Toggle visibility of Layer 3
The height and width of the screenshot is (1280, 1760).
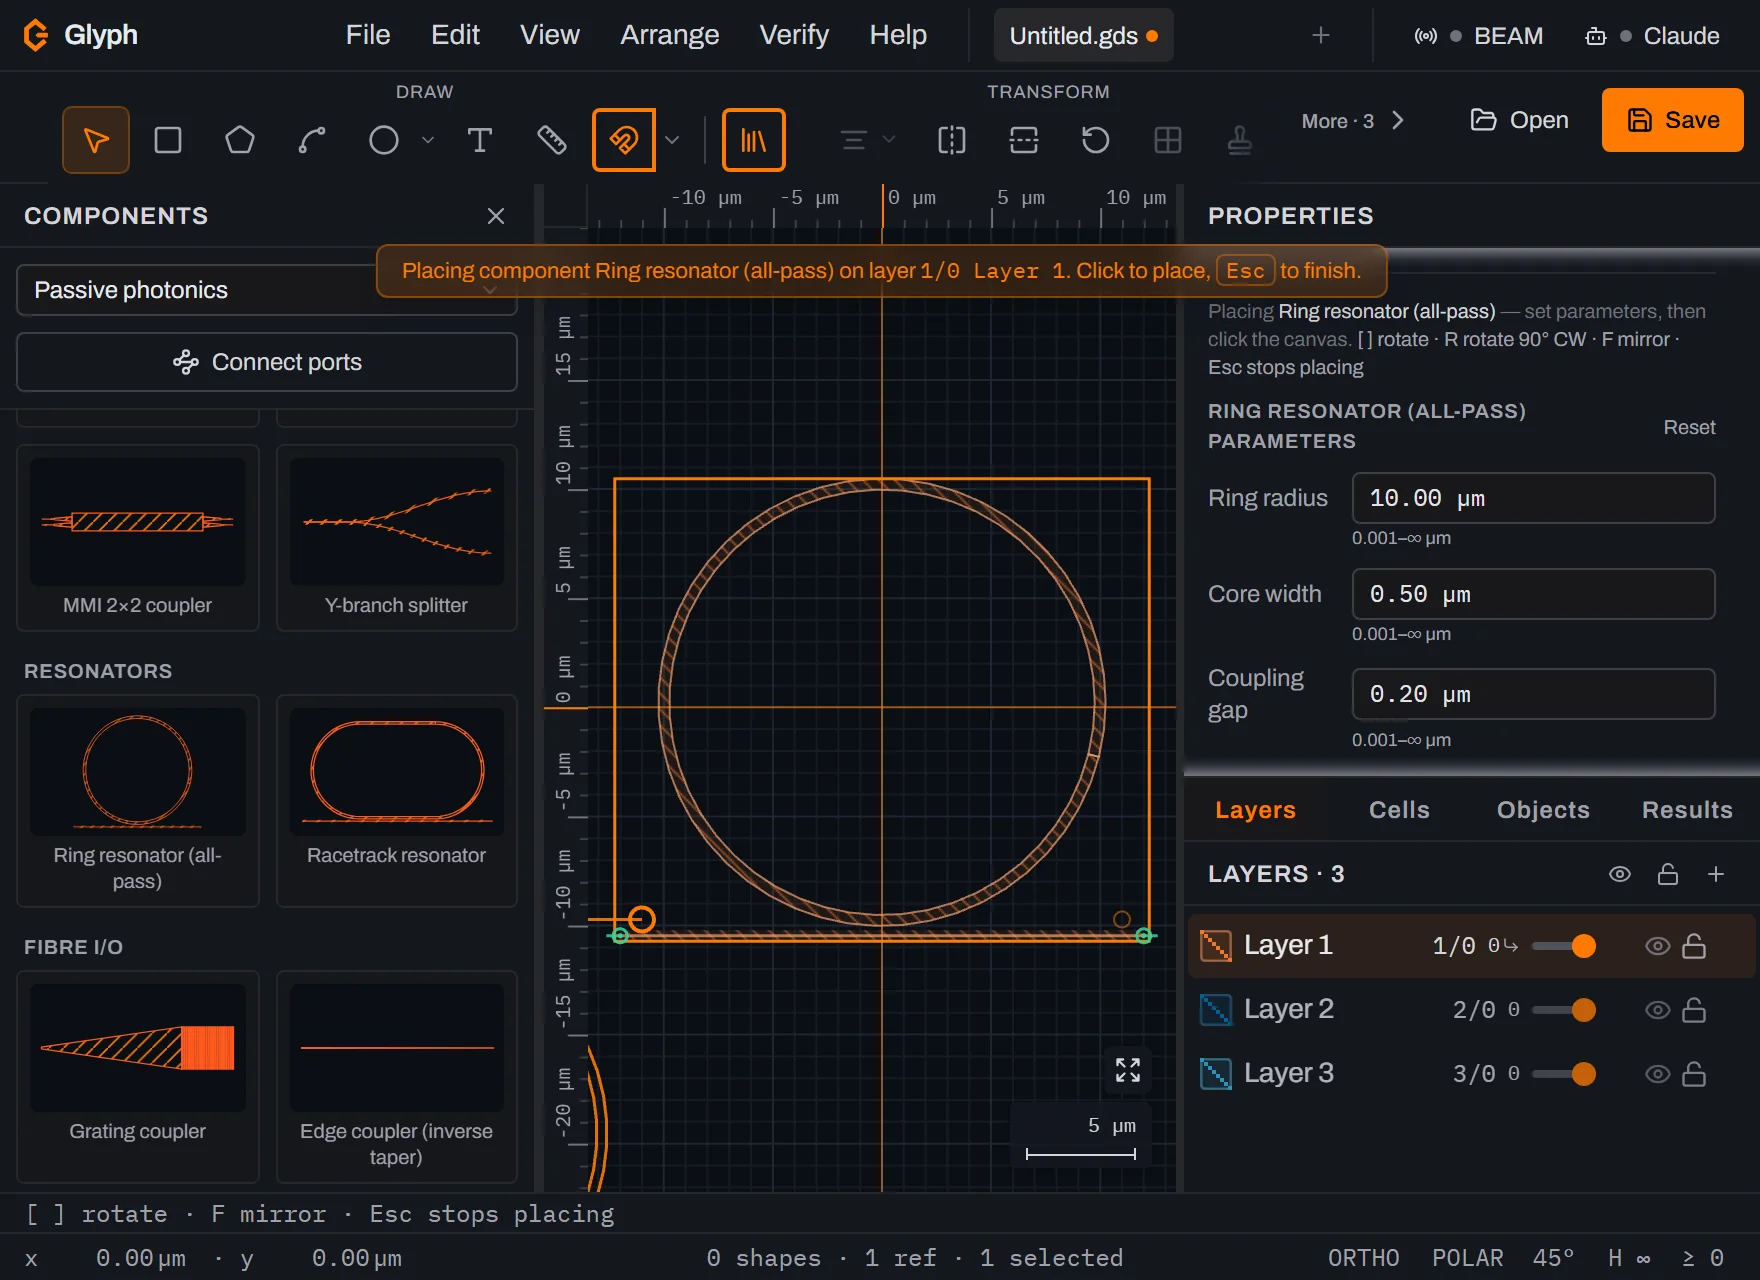(1658, 1074)
